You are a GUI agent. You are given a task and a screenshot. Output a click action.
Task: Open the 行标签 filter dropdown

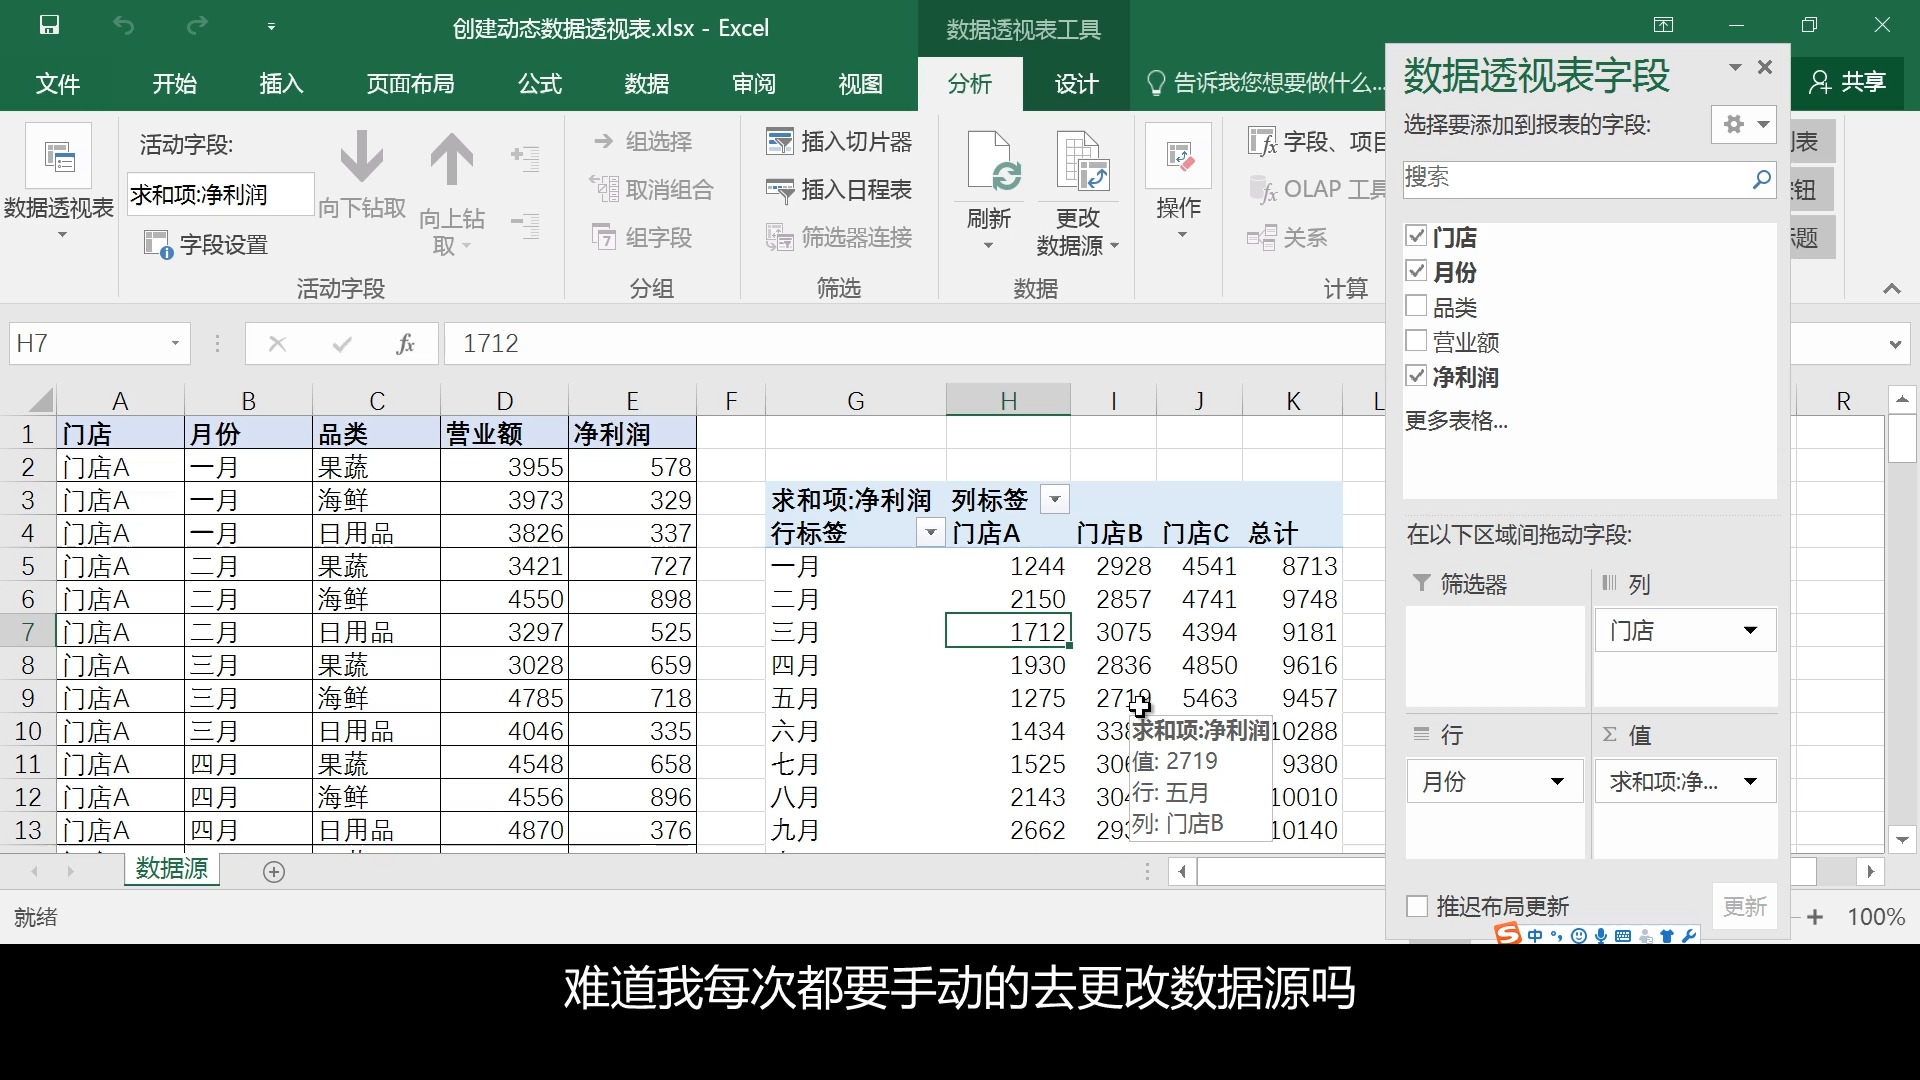pos(929,533)
